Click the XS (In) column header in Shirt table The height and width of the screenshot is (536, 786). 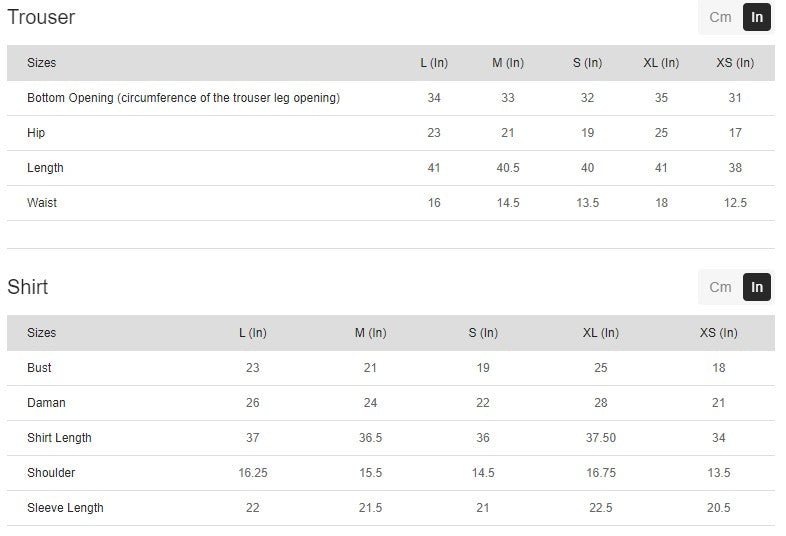pyautogui.click(x=719, y=333)
